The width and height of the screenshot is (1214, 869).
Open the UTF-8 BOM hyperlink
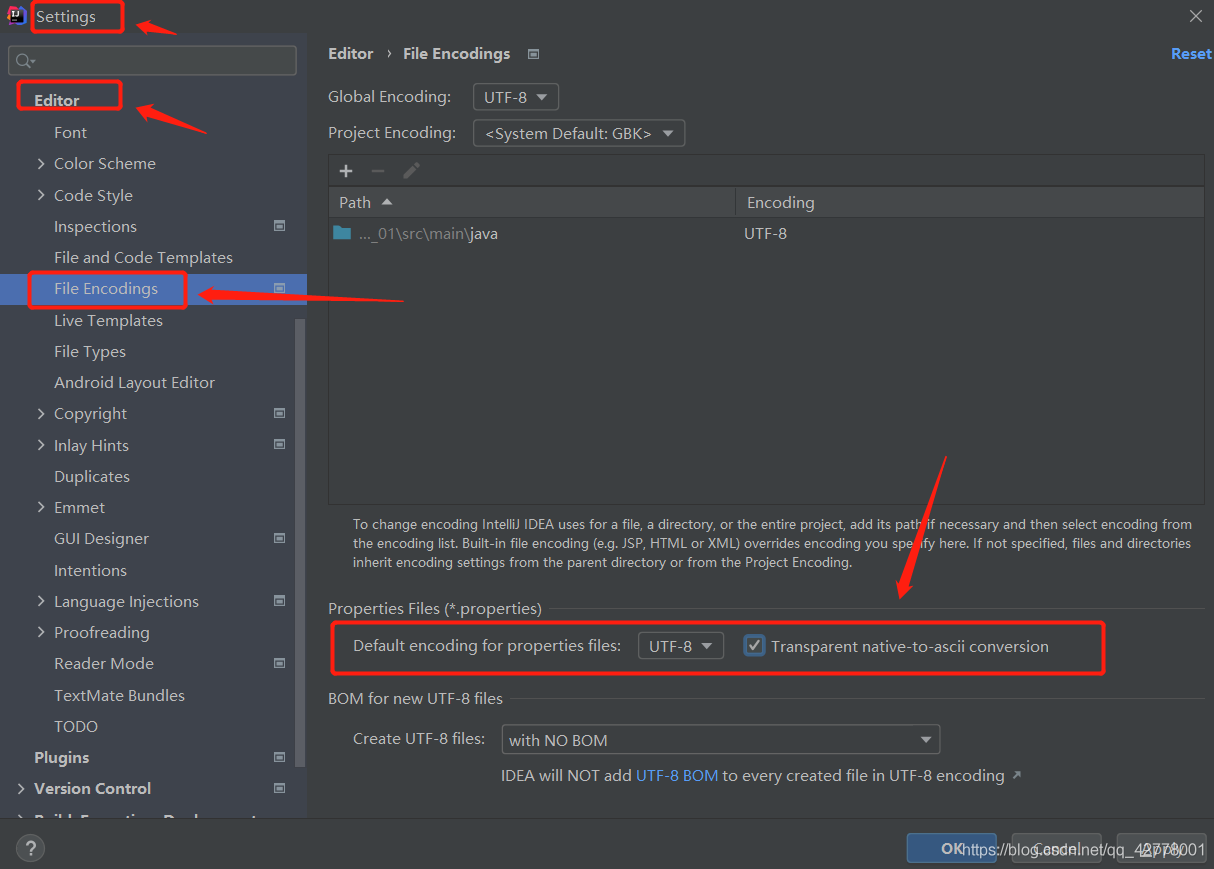point(677,775)
